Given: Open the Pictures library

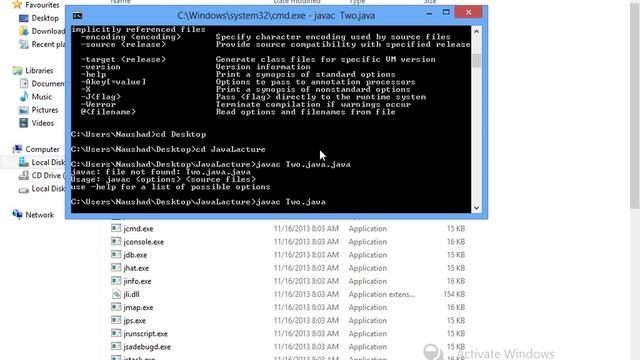Looking at the screenshot, I should click(45, 110).
